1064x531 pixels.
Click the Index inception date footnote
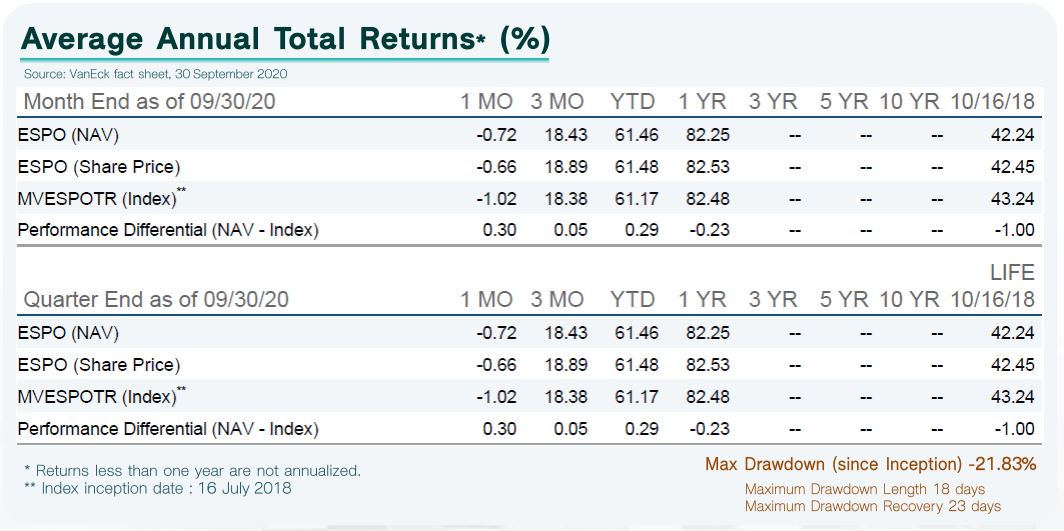click(158, 488)
